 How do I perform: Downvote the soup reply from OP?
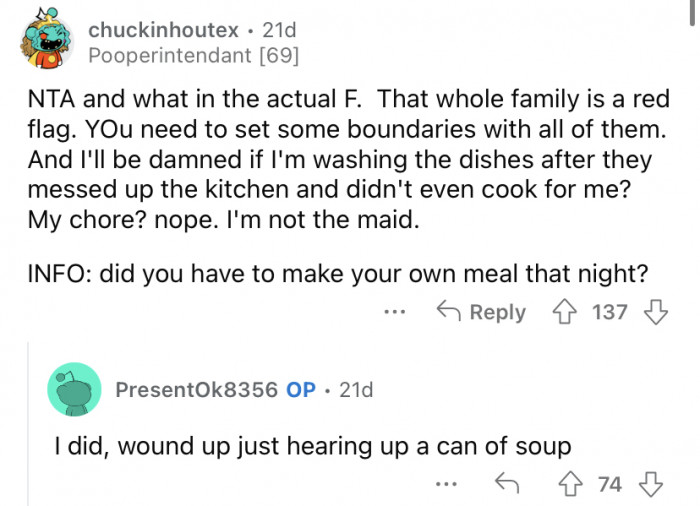651,485
